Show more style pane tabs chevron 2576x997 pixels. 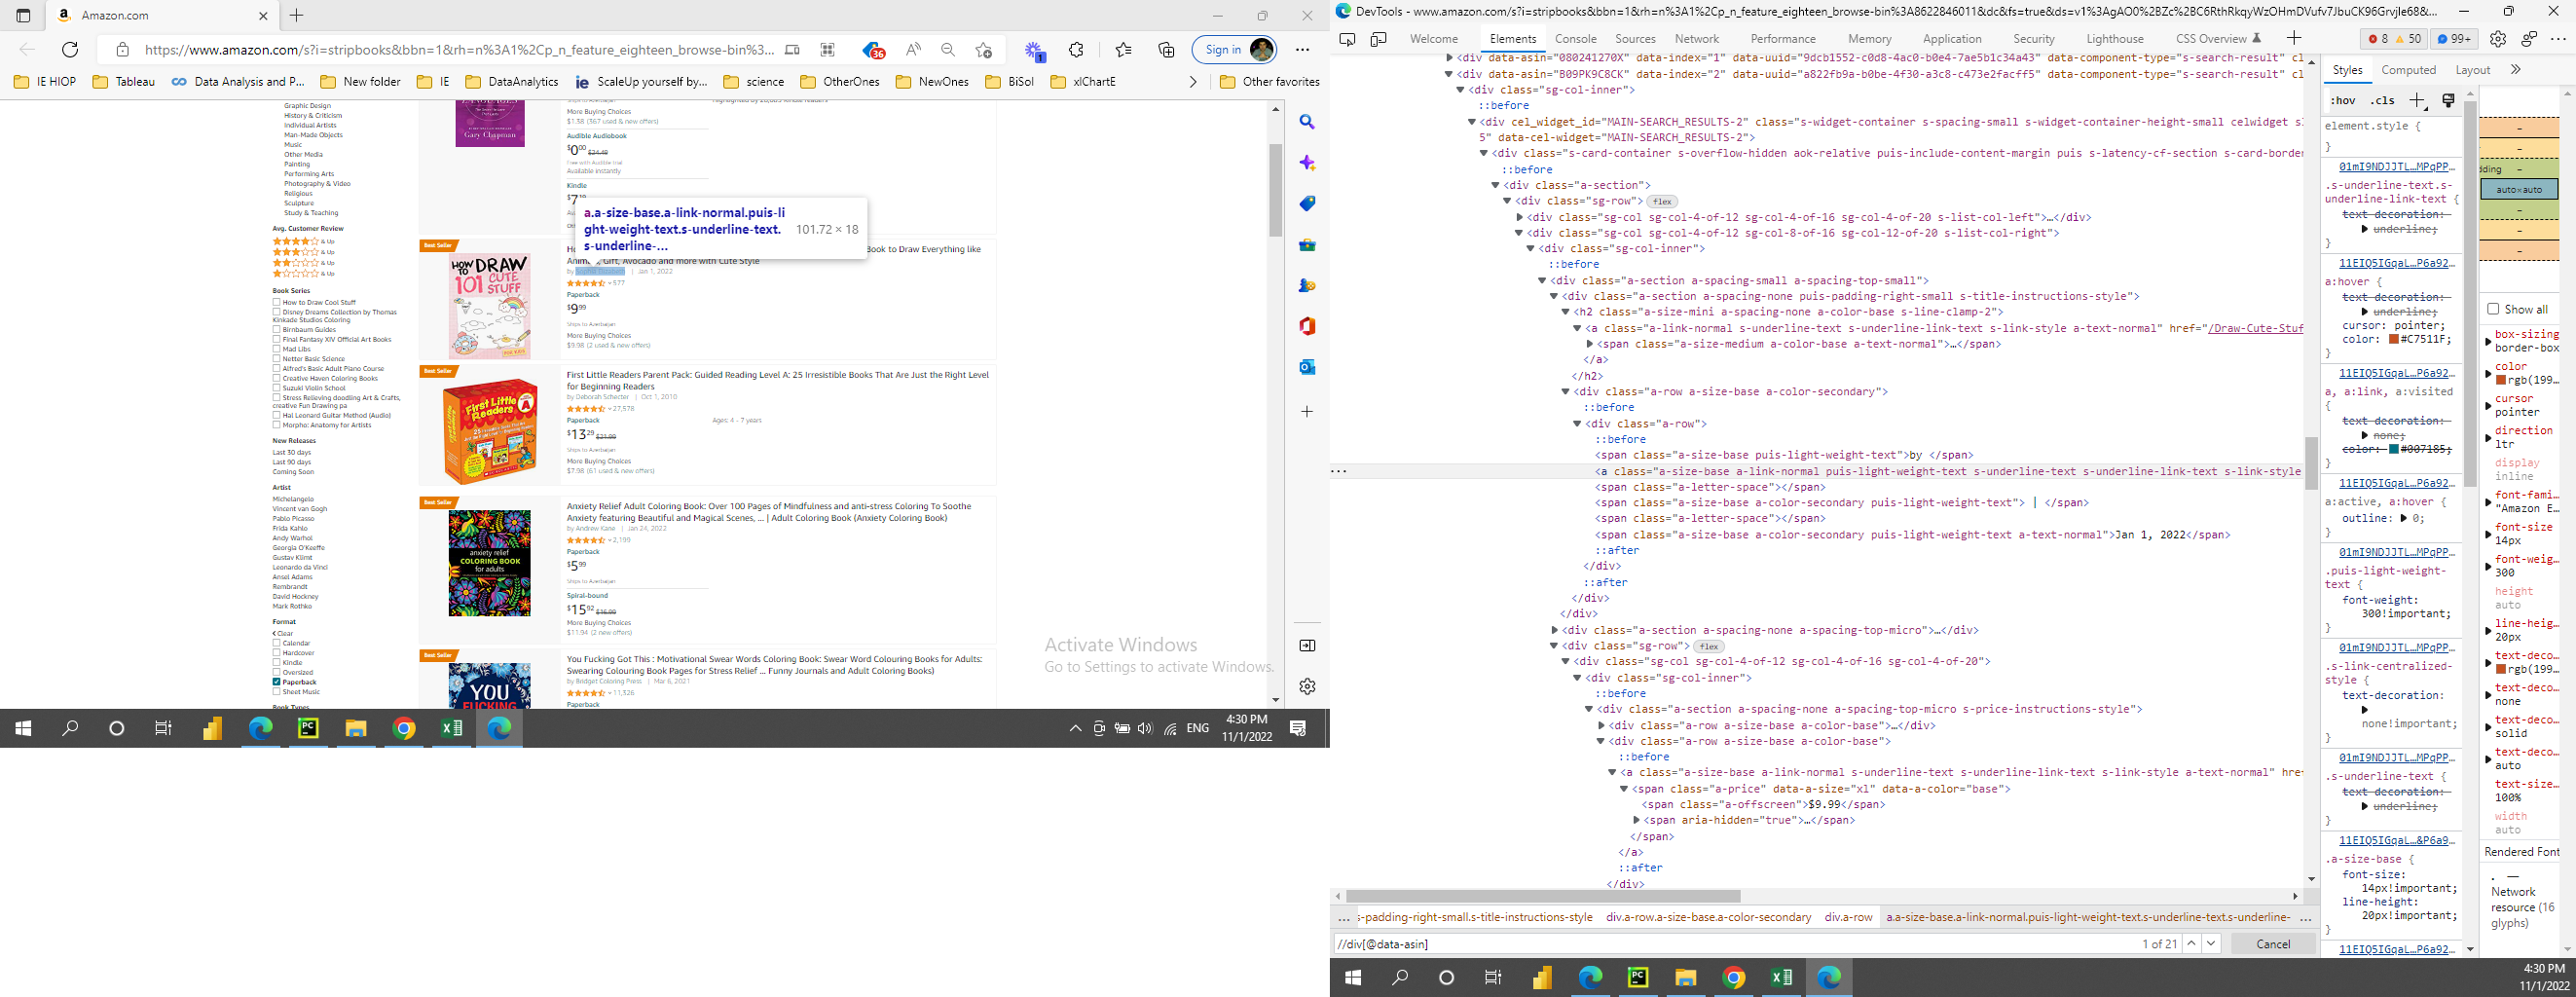pyautogui.click(x=2515, y=69)
